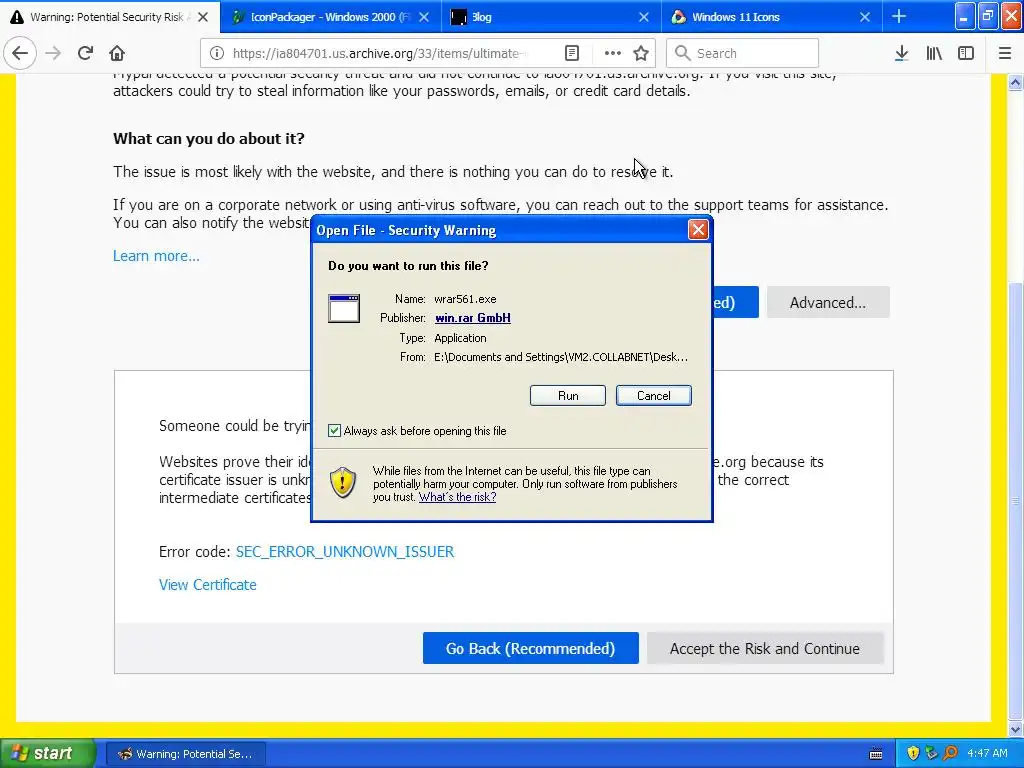Click Cancel in the security dialog

tap(654, 396)
